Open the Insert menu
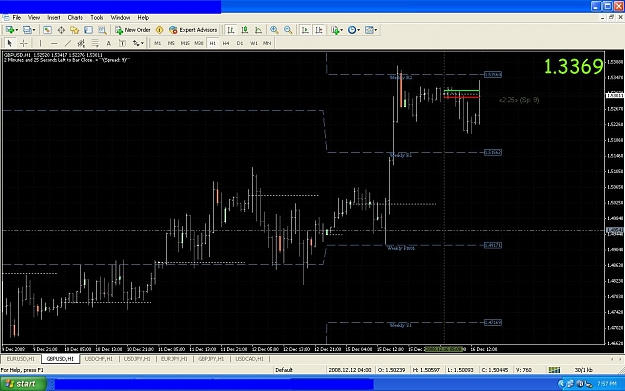This screenshot has width=625, height=391. tap(54, 18)
